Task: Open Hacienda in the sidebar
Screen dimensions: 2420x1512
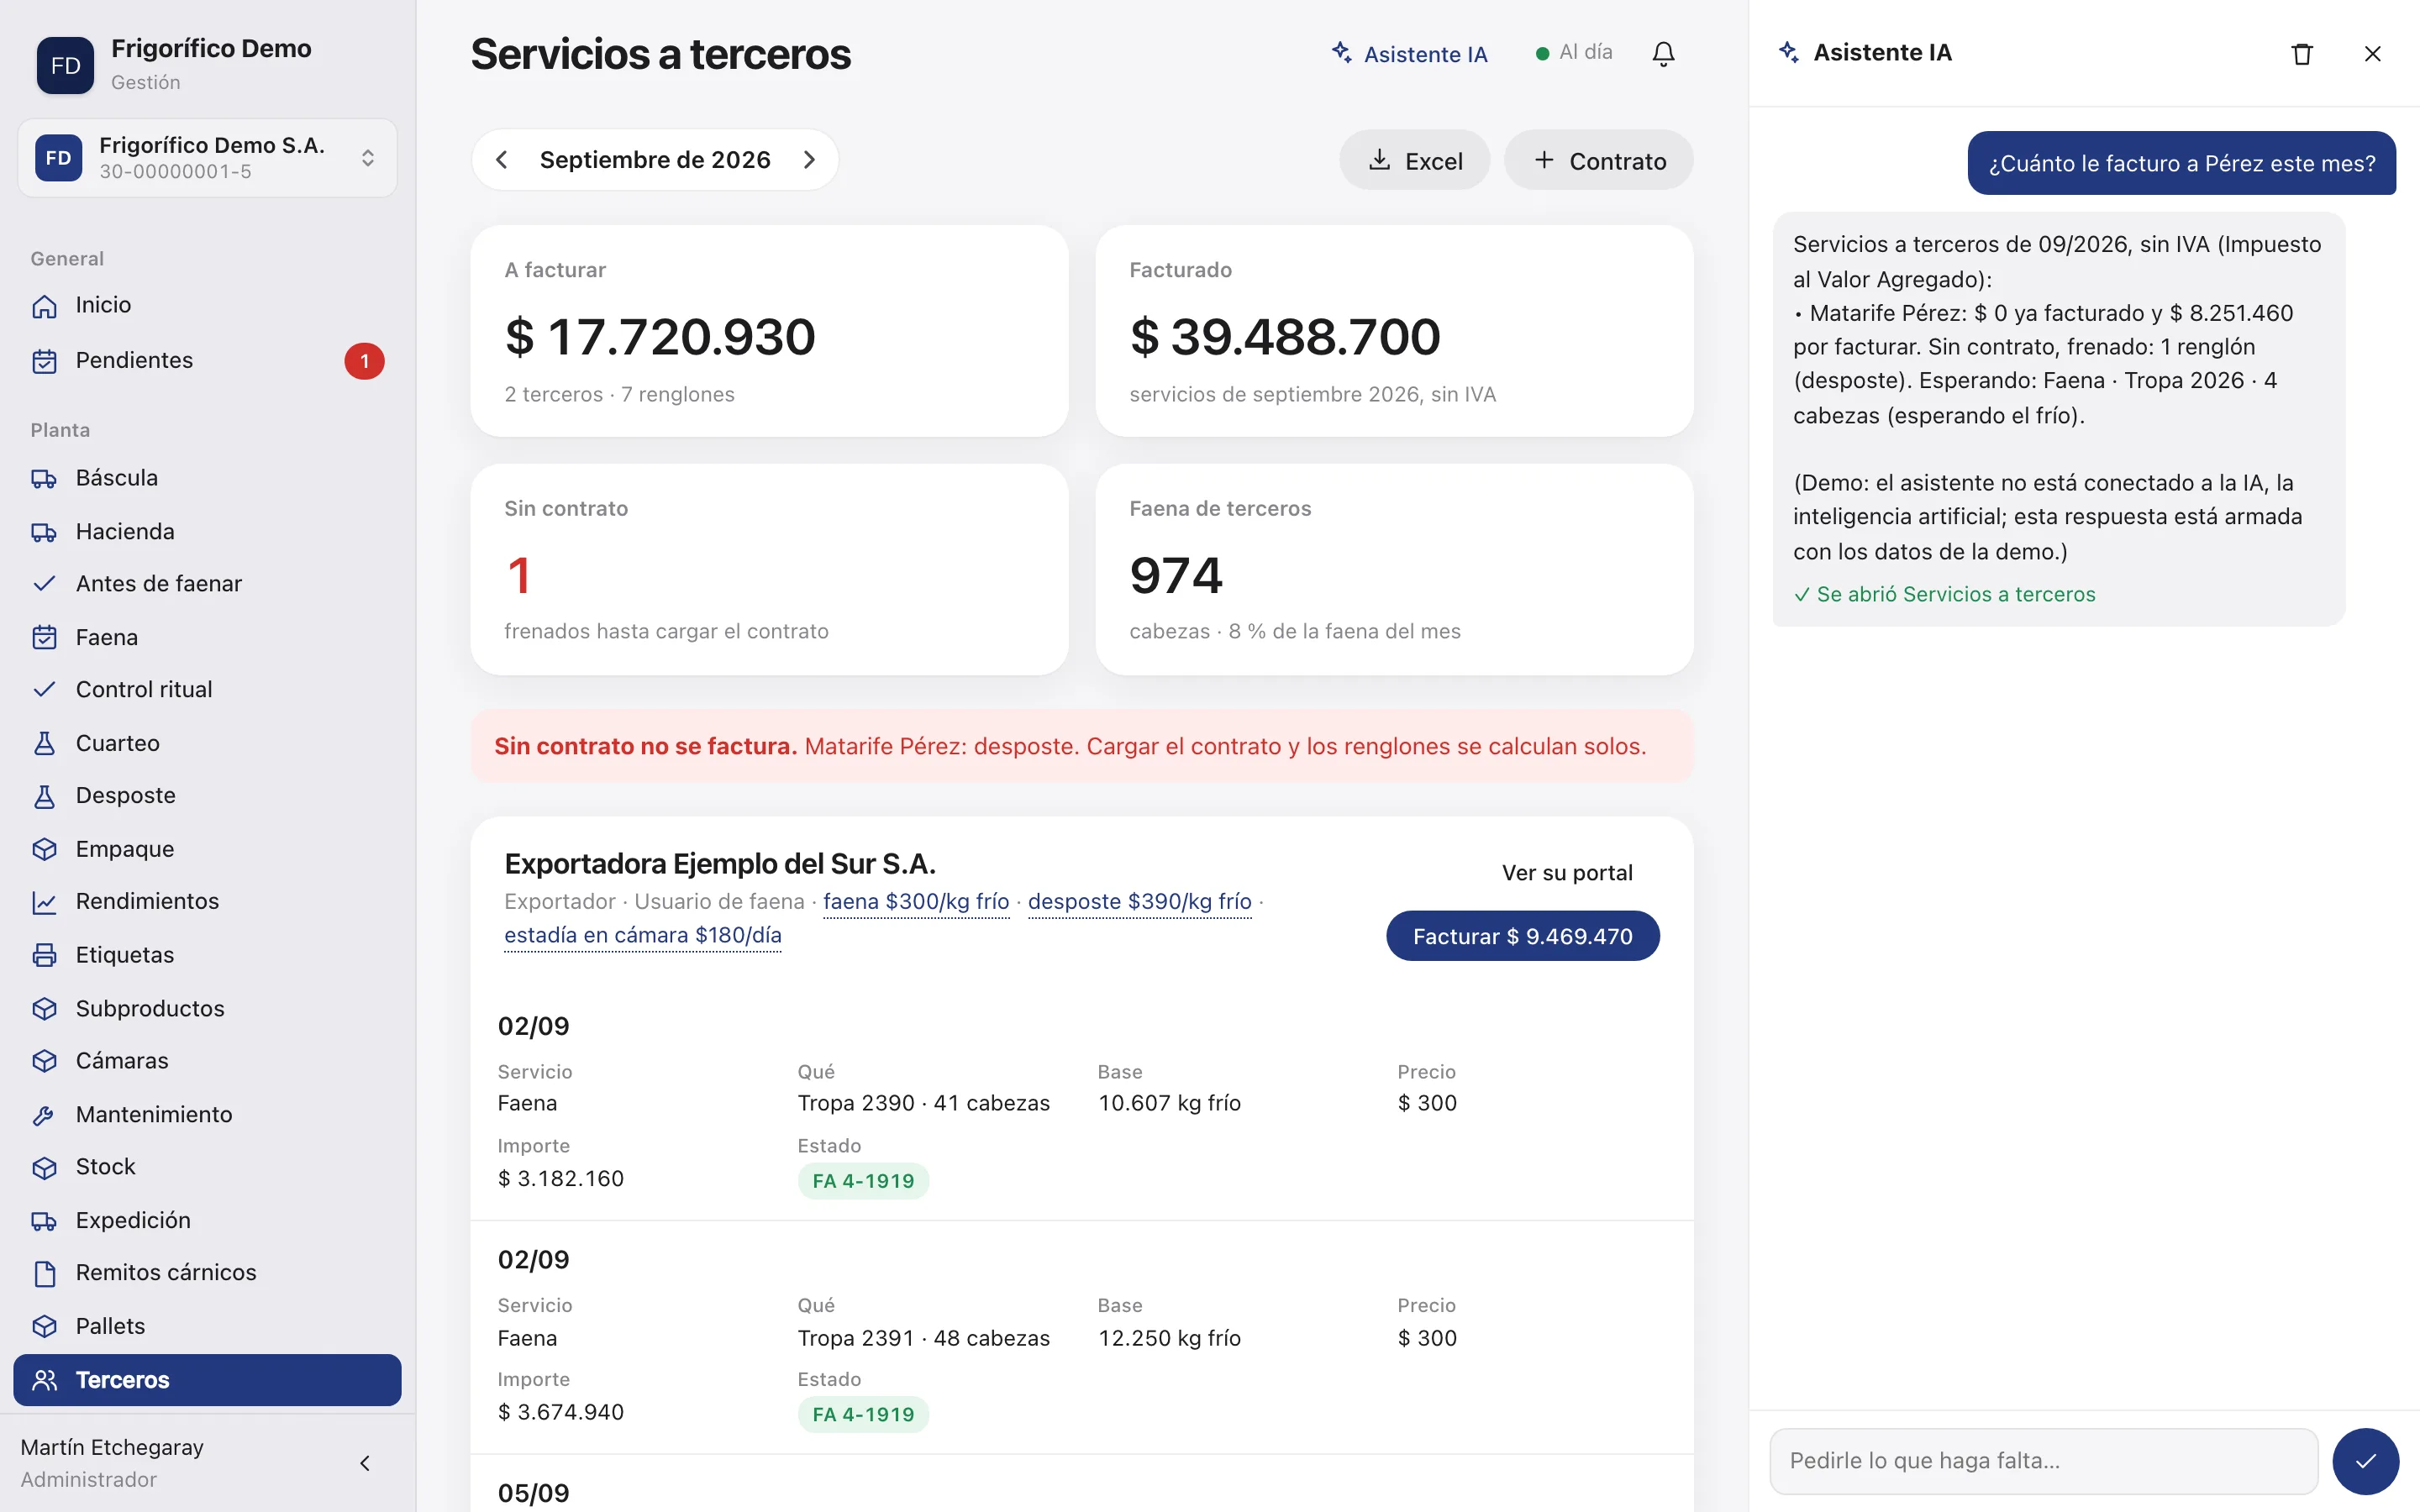Action: [207, 532]
